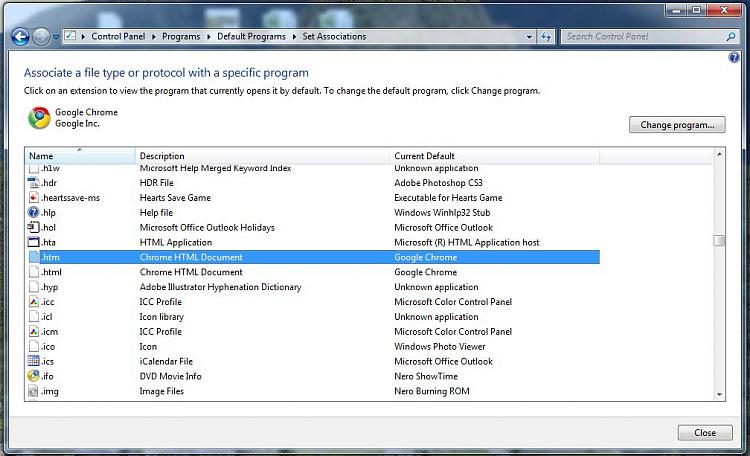Viewport: 750px width, 456px height.
Task: Select the .html file icon
Action: pos(33,272)
